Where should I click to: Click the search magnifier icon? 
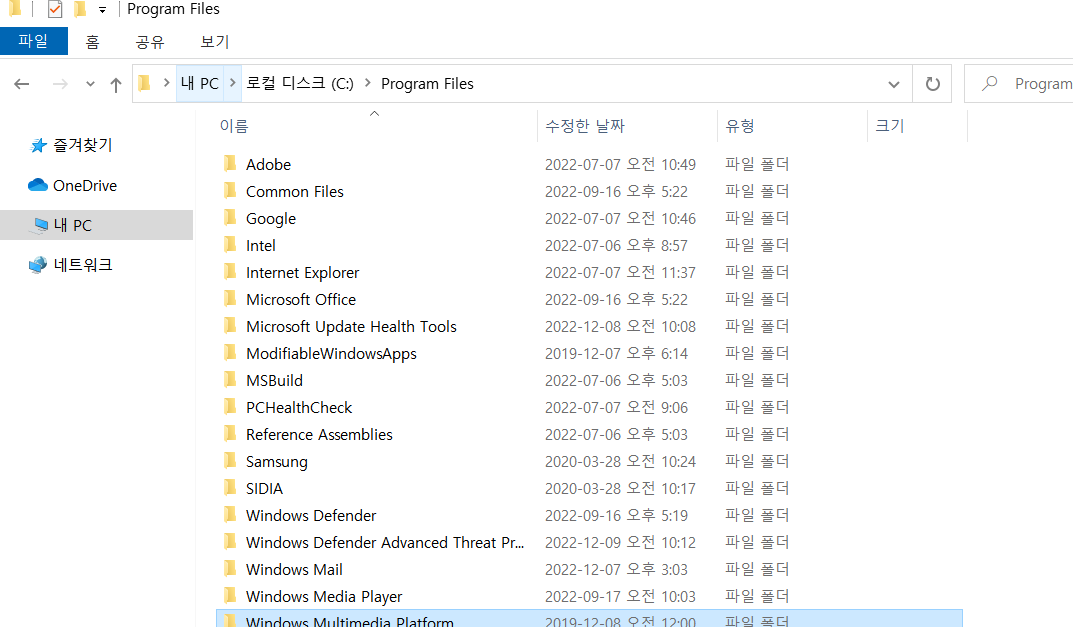989,84
